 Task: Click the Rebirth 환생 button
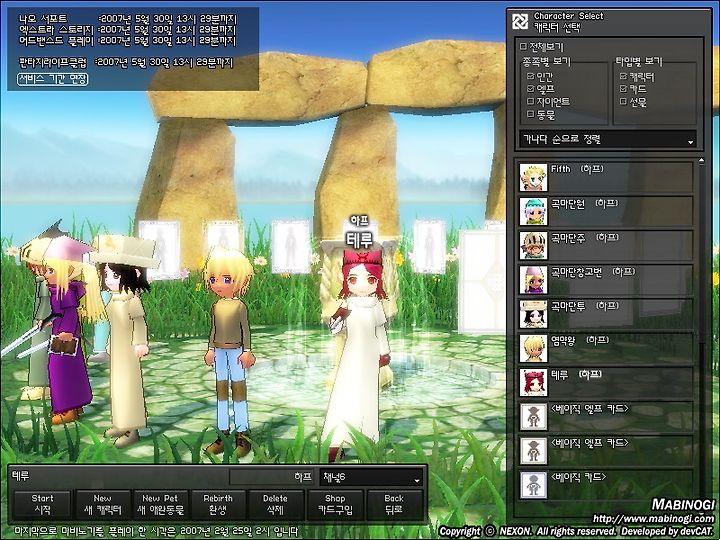[218, 504]
